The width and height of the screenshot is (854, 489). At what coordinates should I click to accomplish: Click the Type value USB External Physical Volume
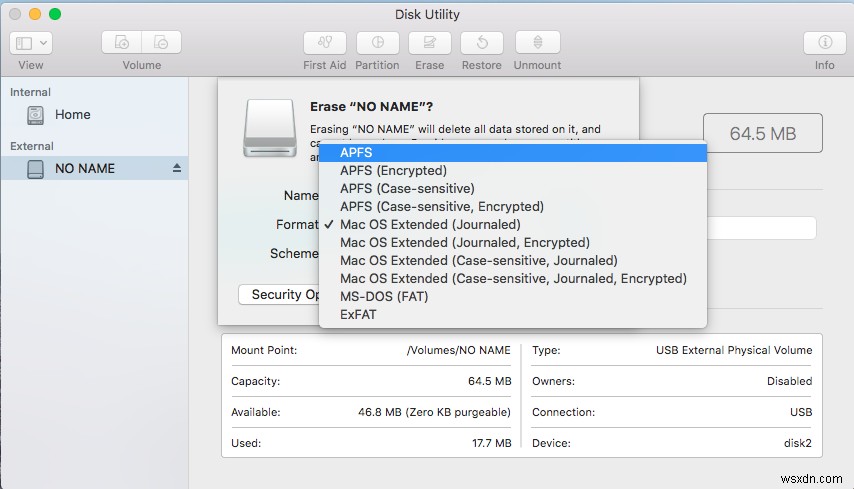734,350
